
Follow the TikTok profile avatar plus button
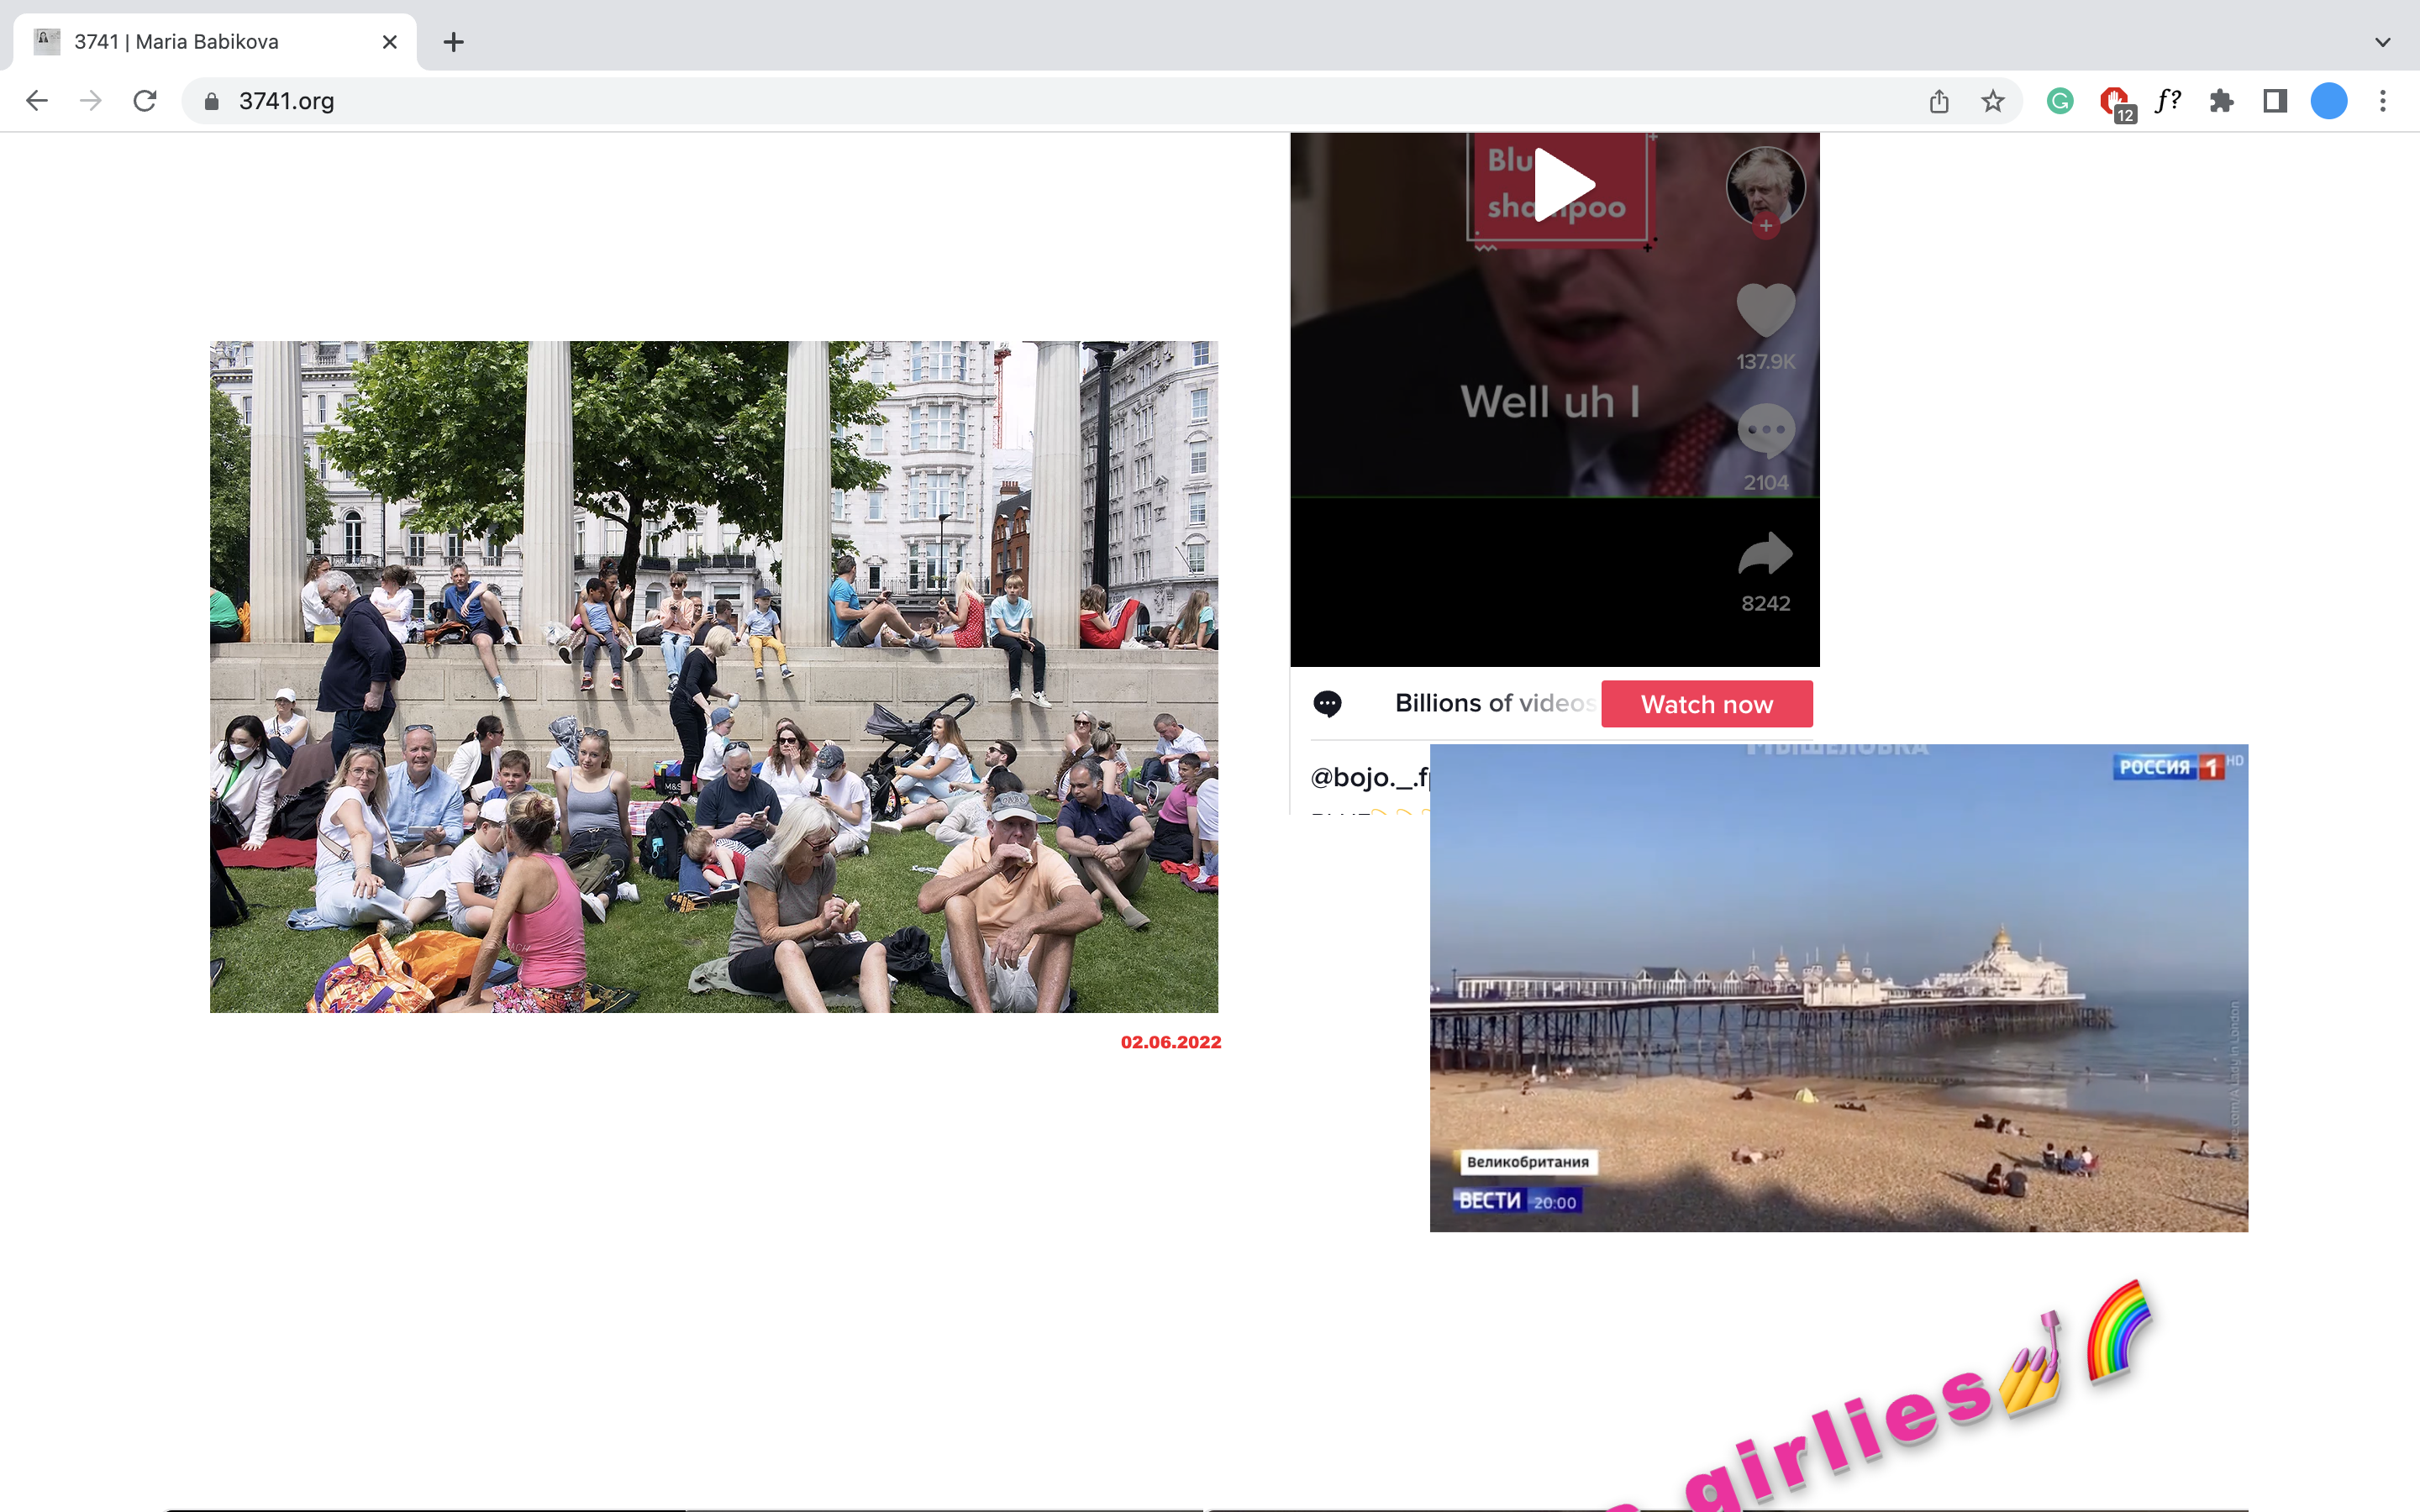tap(1766, 226)
